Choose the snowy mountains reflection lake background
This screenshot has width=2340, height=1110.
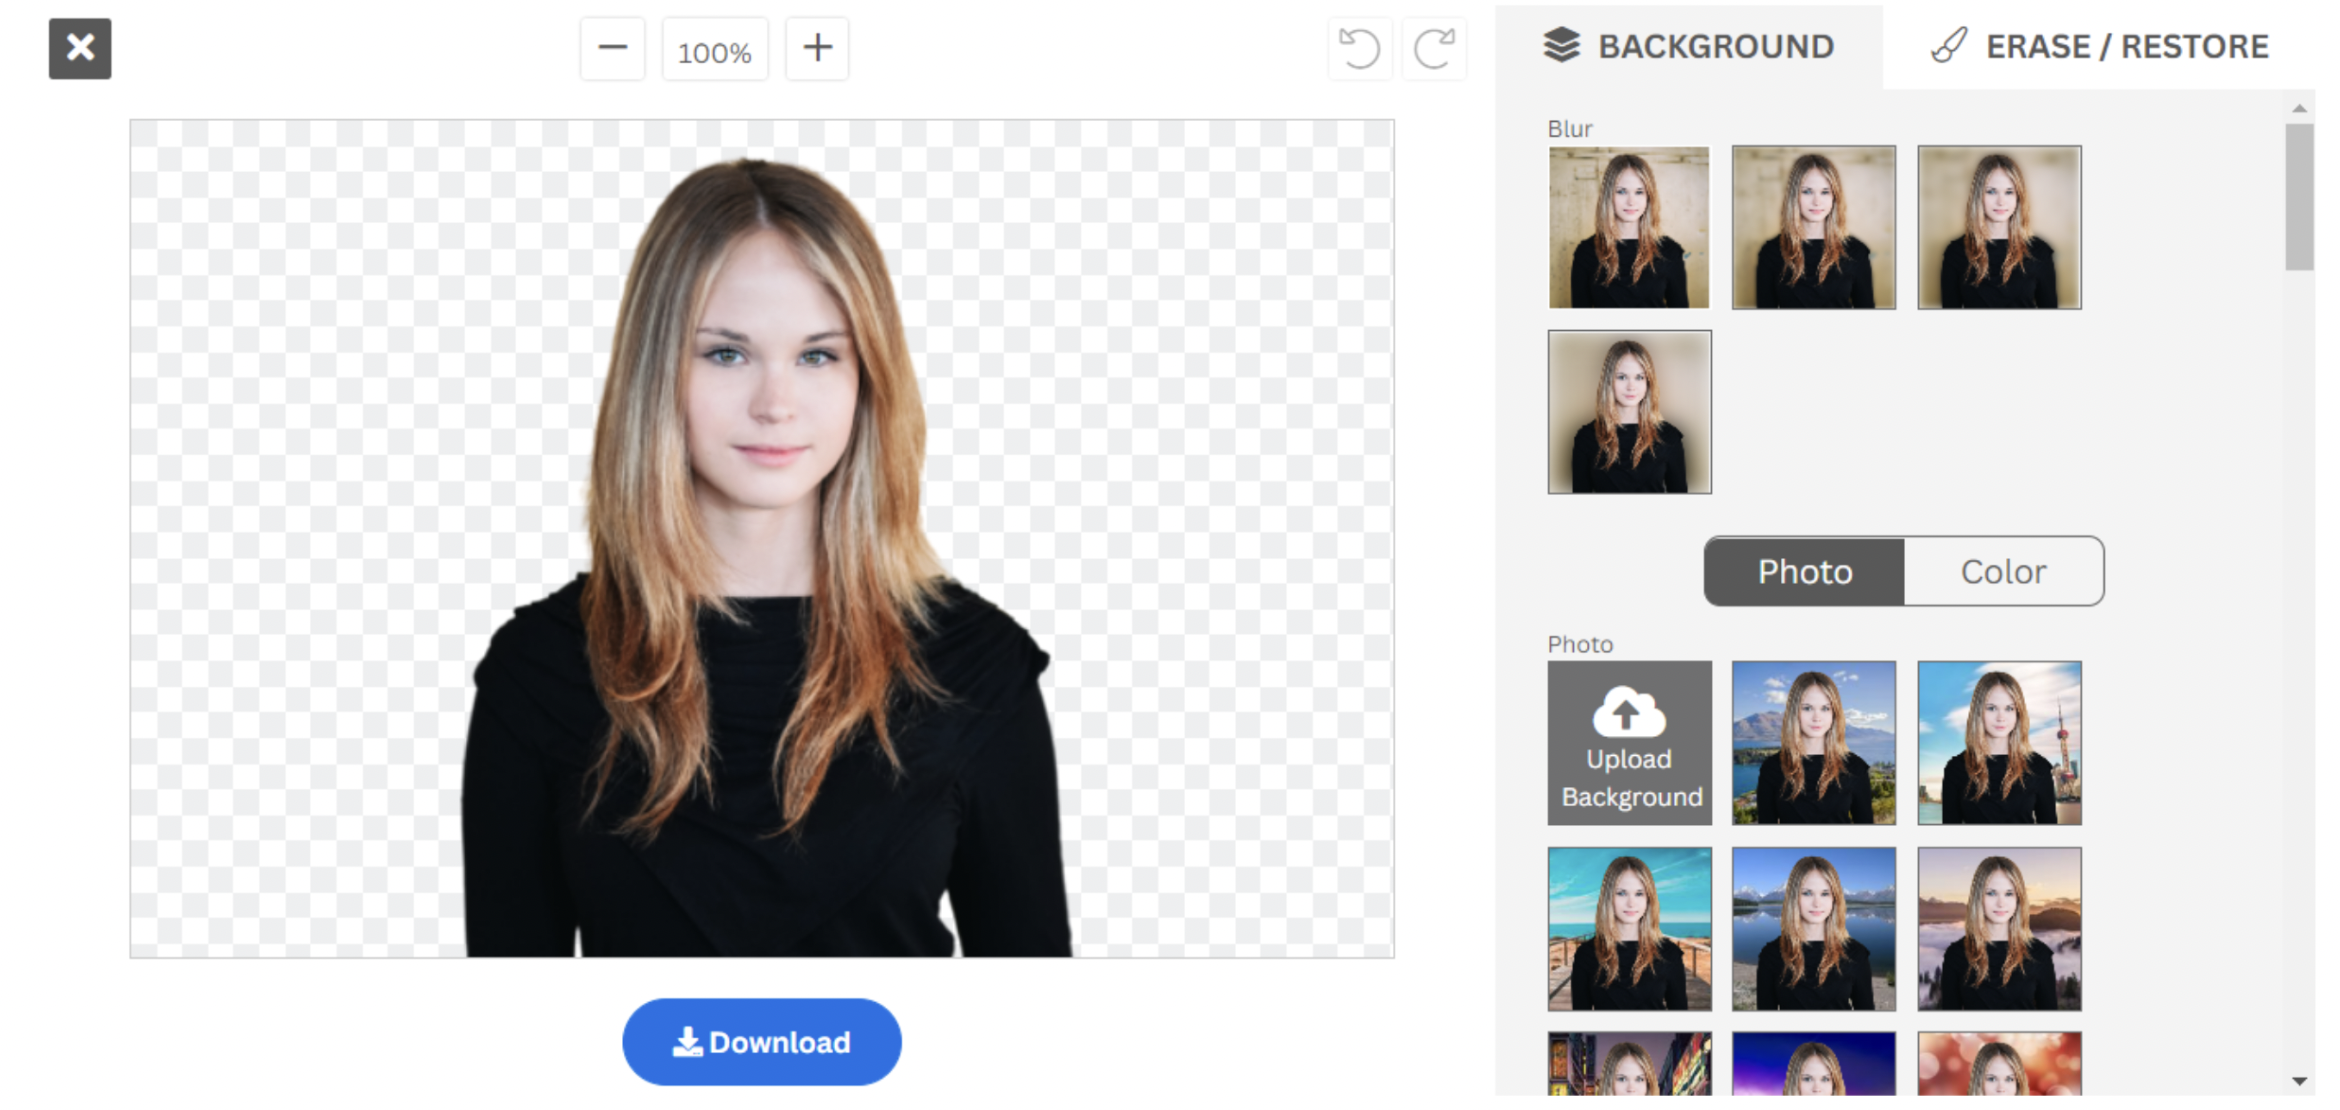point(1814,929)
